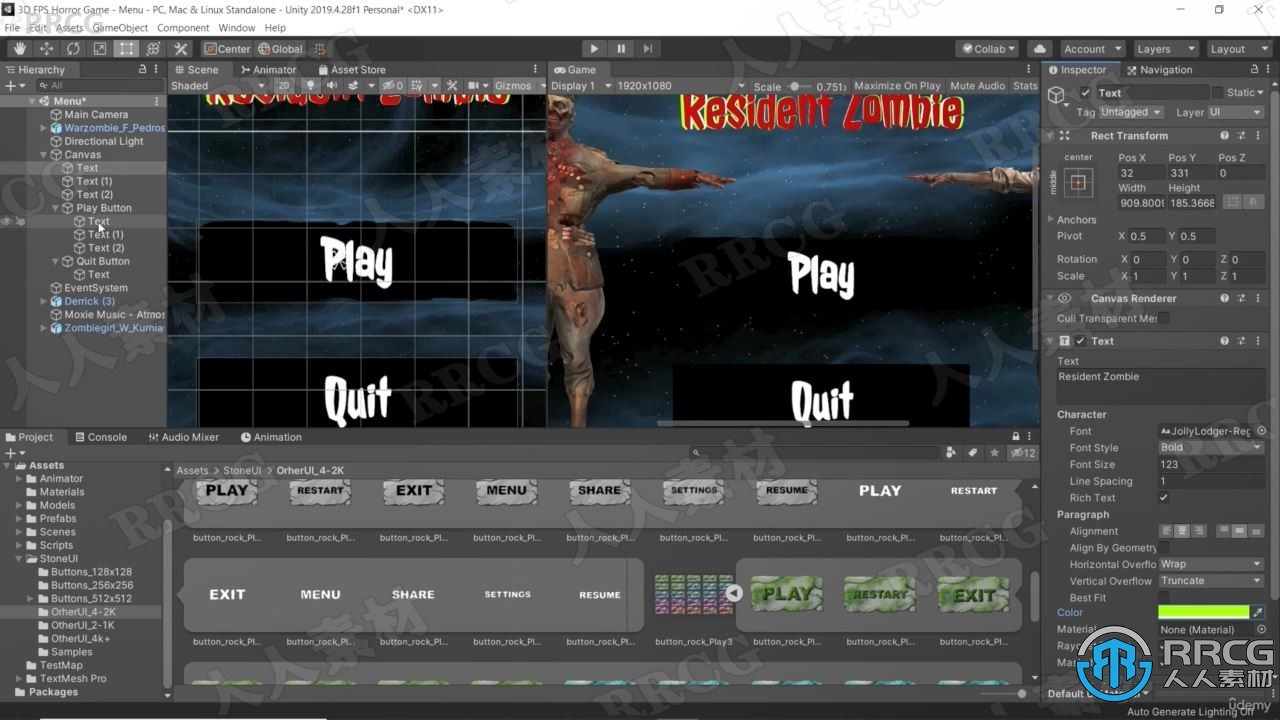This screenshot has width=1280, height=720.
Task: Select the Transform tool
Action: [x=153, y=48]
